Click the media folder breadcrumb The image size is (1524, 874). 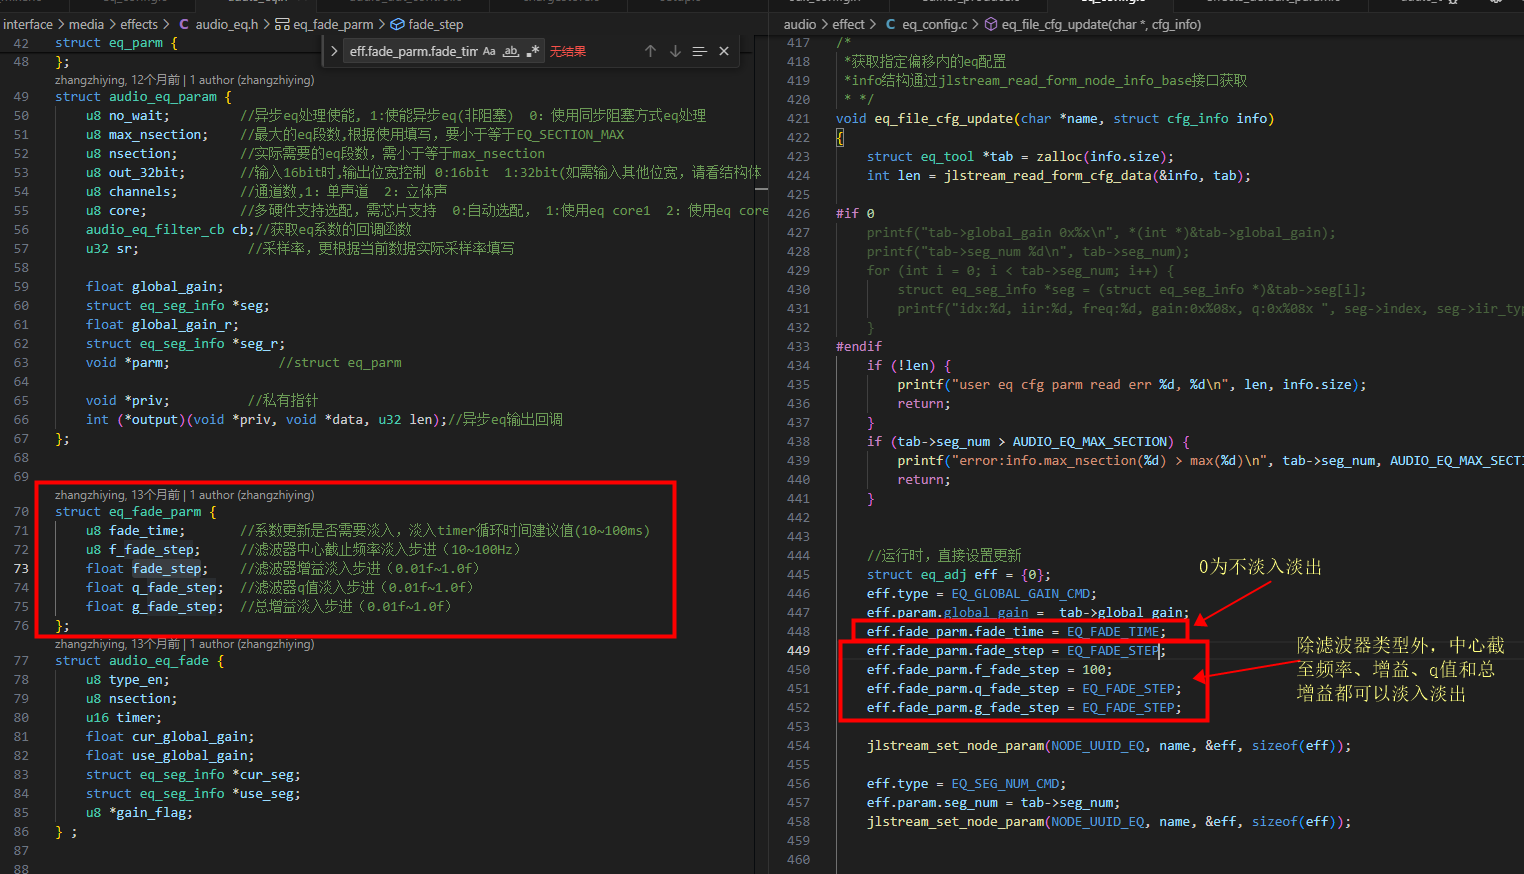(86, 24)
